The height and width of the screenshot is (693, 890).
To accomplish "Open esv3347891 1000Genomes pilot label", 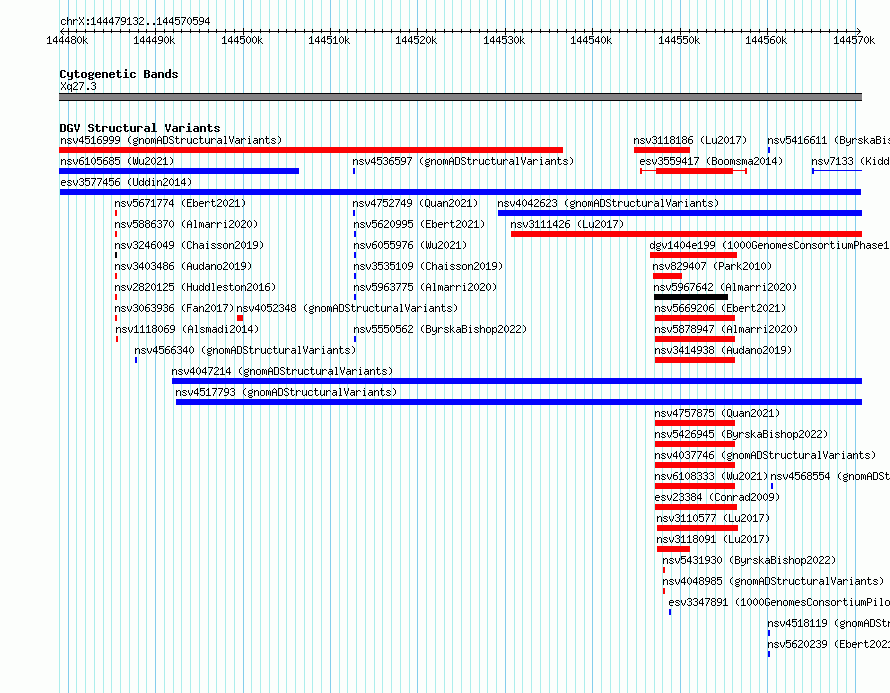I will tap(779, 602).
